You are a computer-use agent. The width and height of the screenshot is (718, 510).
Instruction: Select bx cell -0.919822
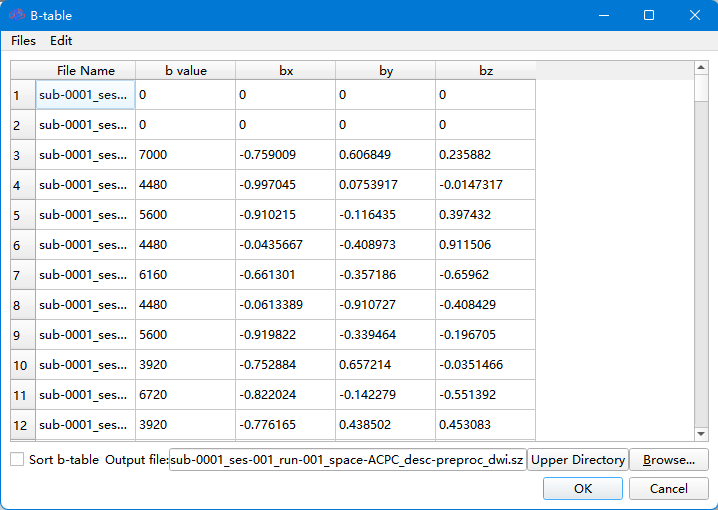coord(286,335)
